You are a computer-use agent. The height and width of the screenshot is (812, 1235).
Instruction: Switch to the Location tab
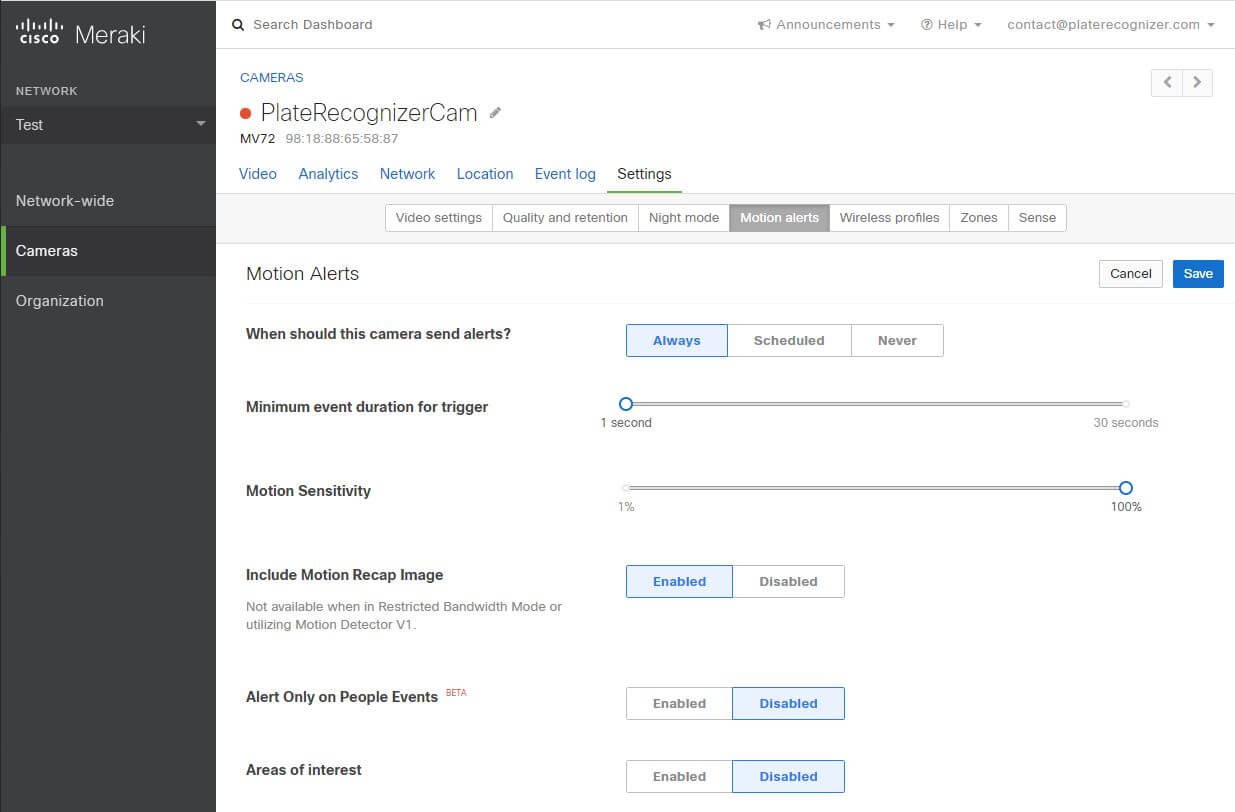tap(485, 174)
